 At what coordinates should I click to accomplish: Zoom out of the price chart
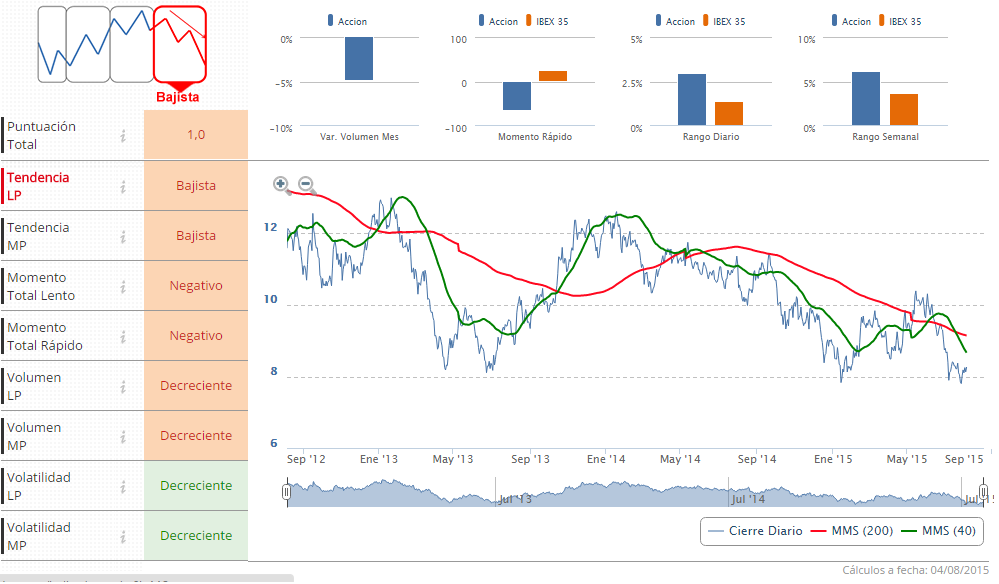307,184
